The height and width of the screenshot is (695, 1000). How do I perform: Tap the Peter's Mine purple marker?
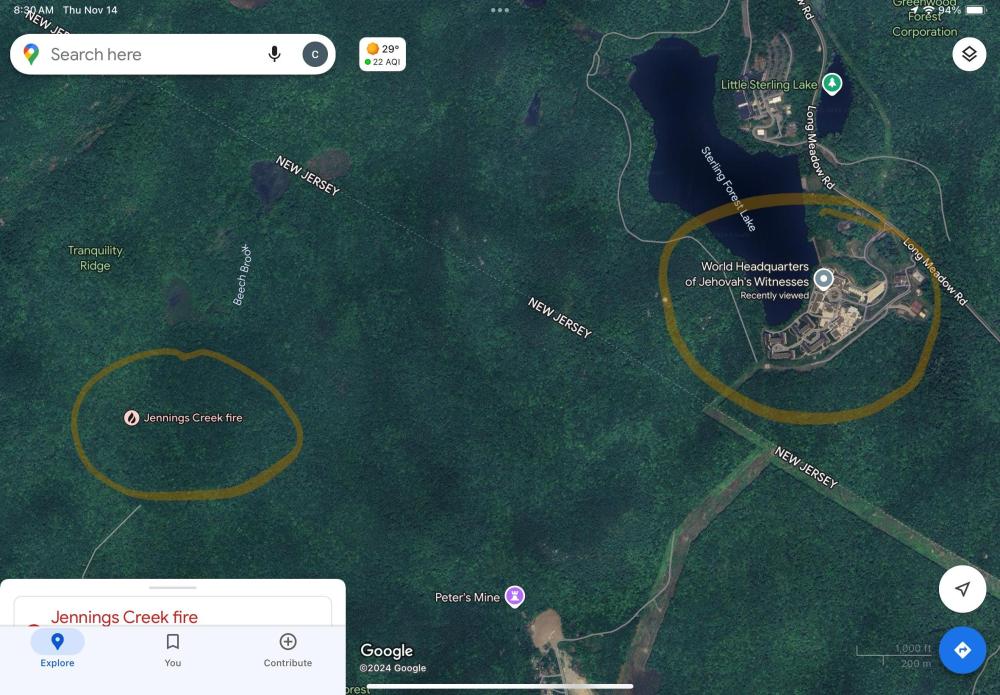(x=515, y=597)
